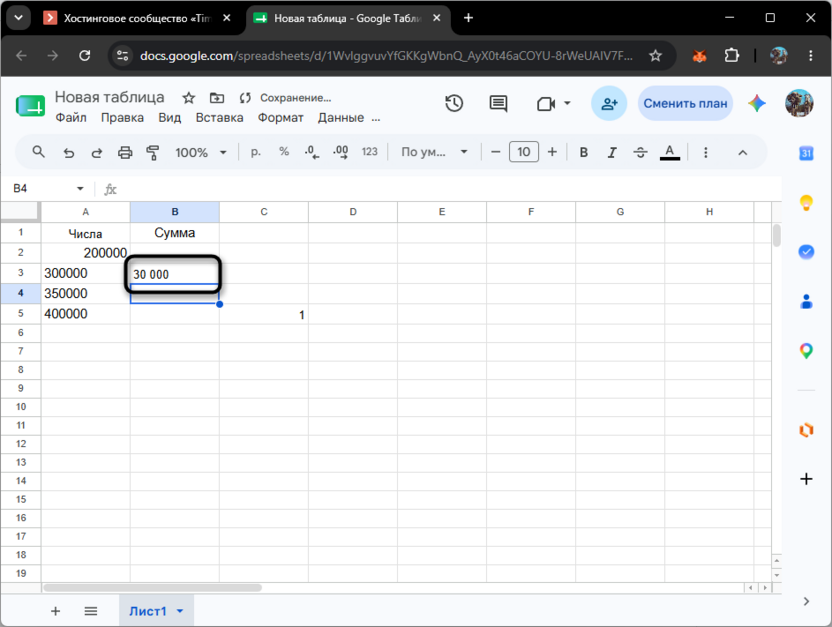Open the Формат menu

281,118
